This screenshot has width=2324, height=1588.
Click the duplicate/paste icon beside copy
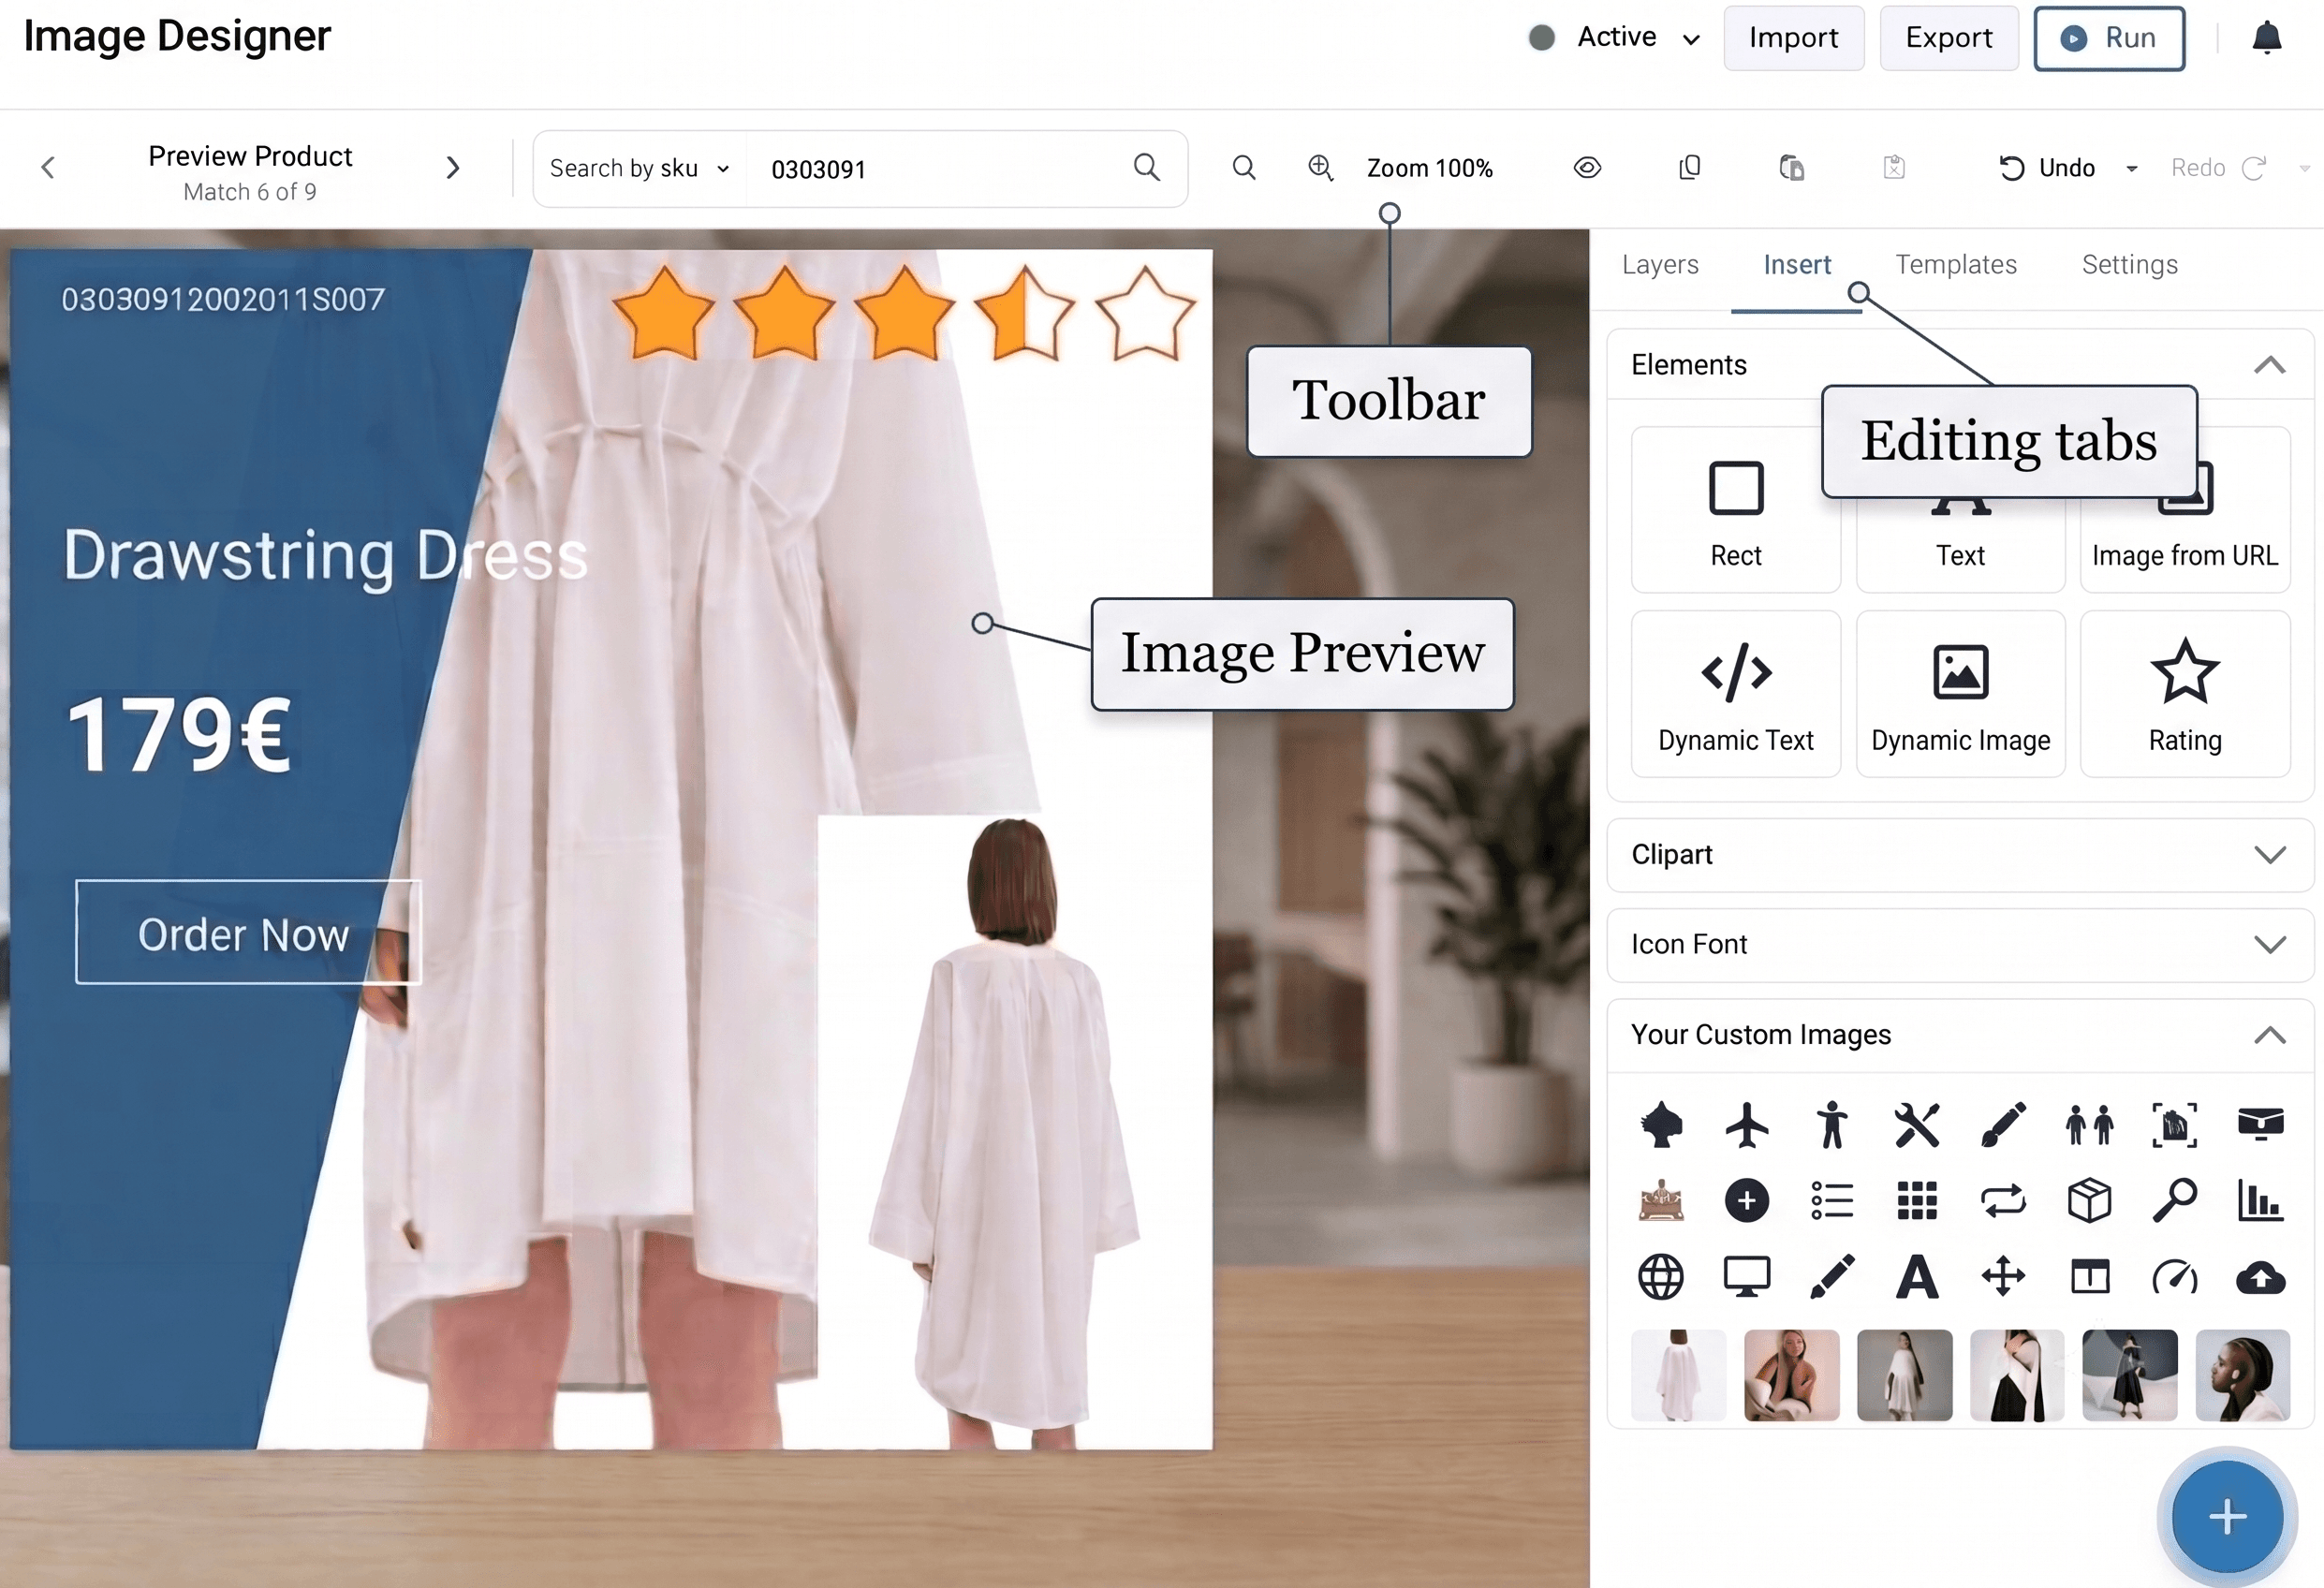point(1792,168)
